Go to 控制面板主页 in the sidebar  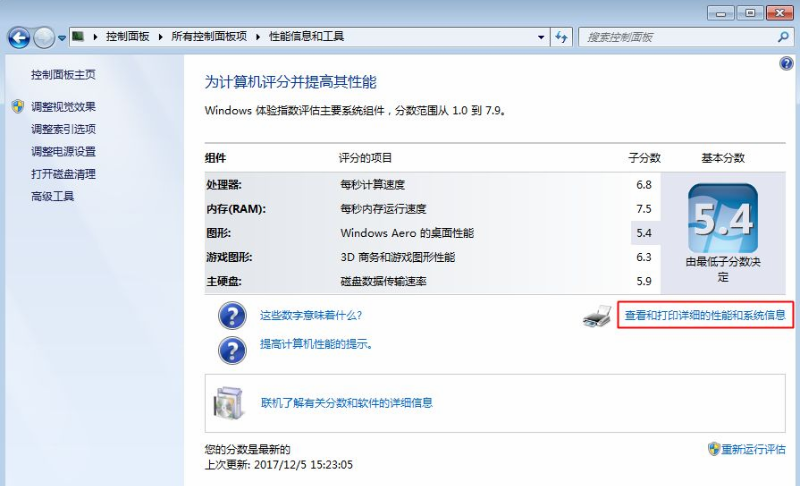click(x=63, y=75)
